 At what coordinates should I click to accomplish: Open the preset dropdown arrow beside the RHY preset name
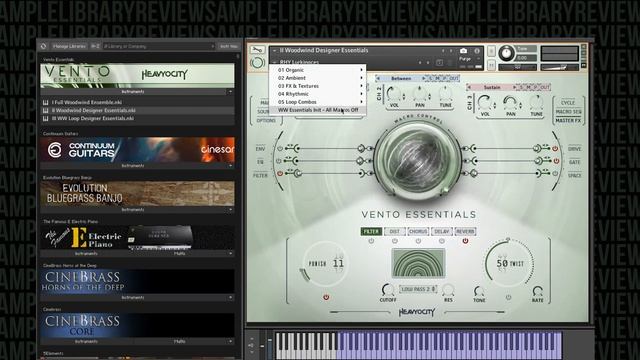274,62
